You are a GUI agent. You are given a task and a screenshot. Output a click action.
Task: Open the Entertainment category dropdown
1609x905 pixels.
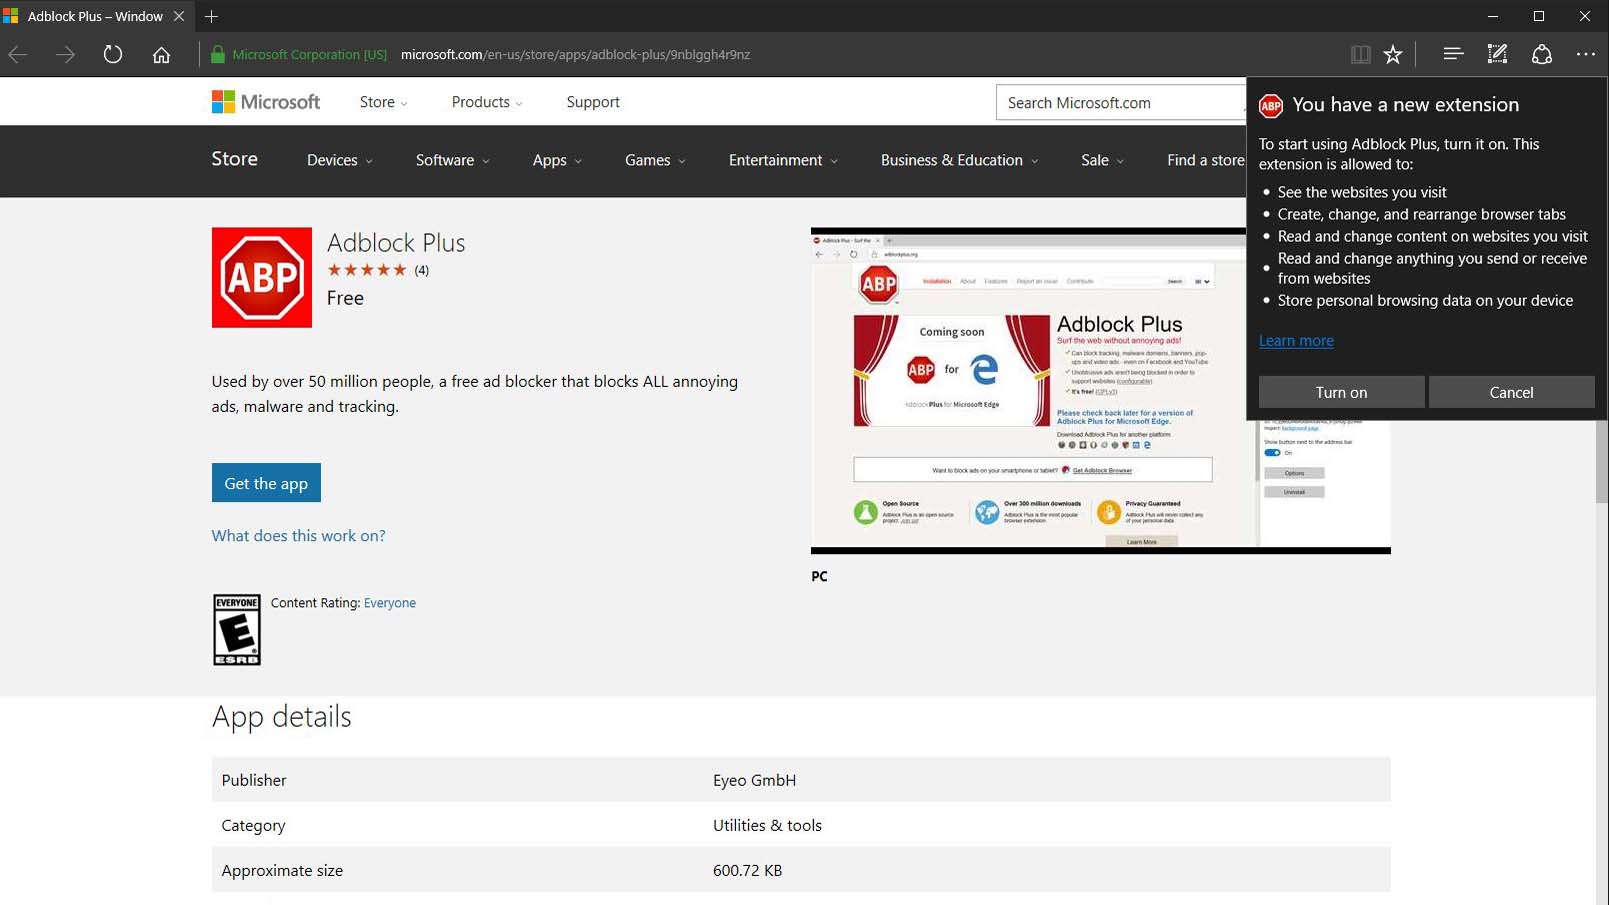click(x=781, y=160)
